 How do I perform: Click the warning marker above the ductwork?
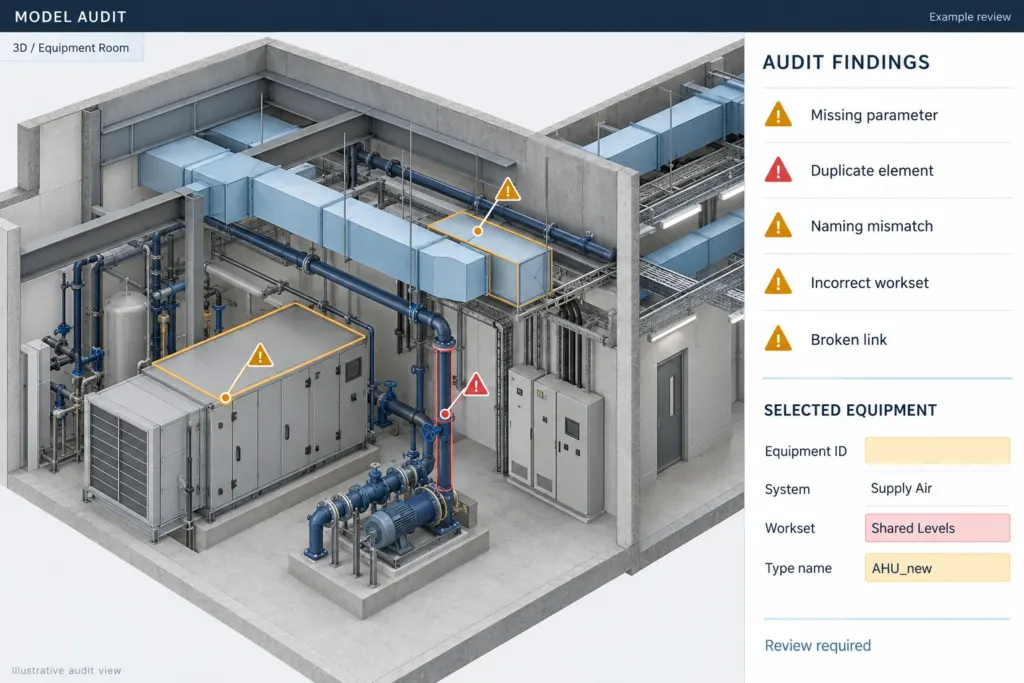(x=507, y=191)
